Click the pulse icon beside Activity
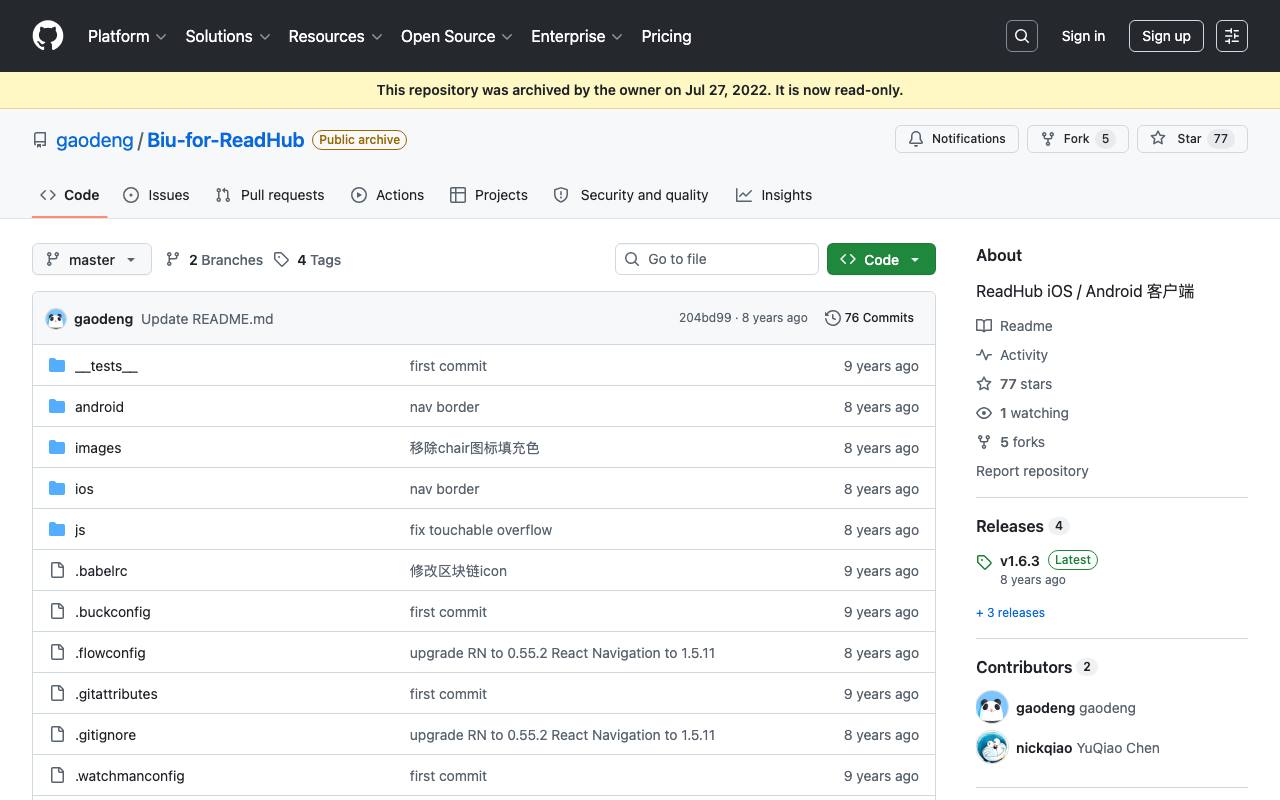 (984, 355)
